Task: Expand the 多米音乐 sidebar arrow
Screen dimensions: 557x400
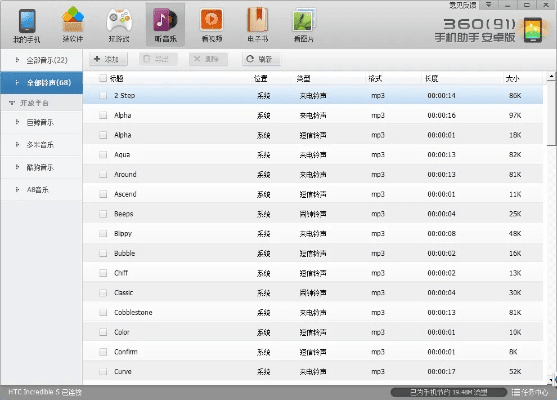Action: (17, 145)
